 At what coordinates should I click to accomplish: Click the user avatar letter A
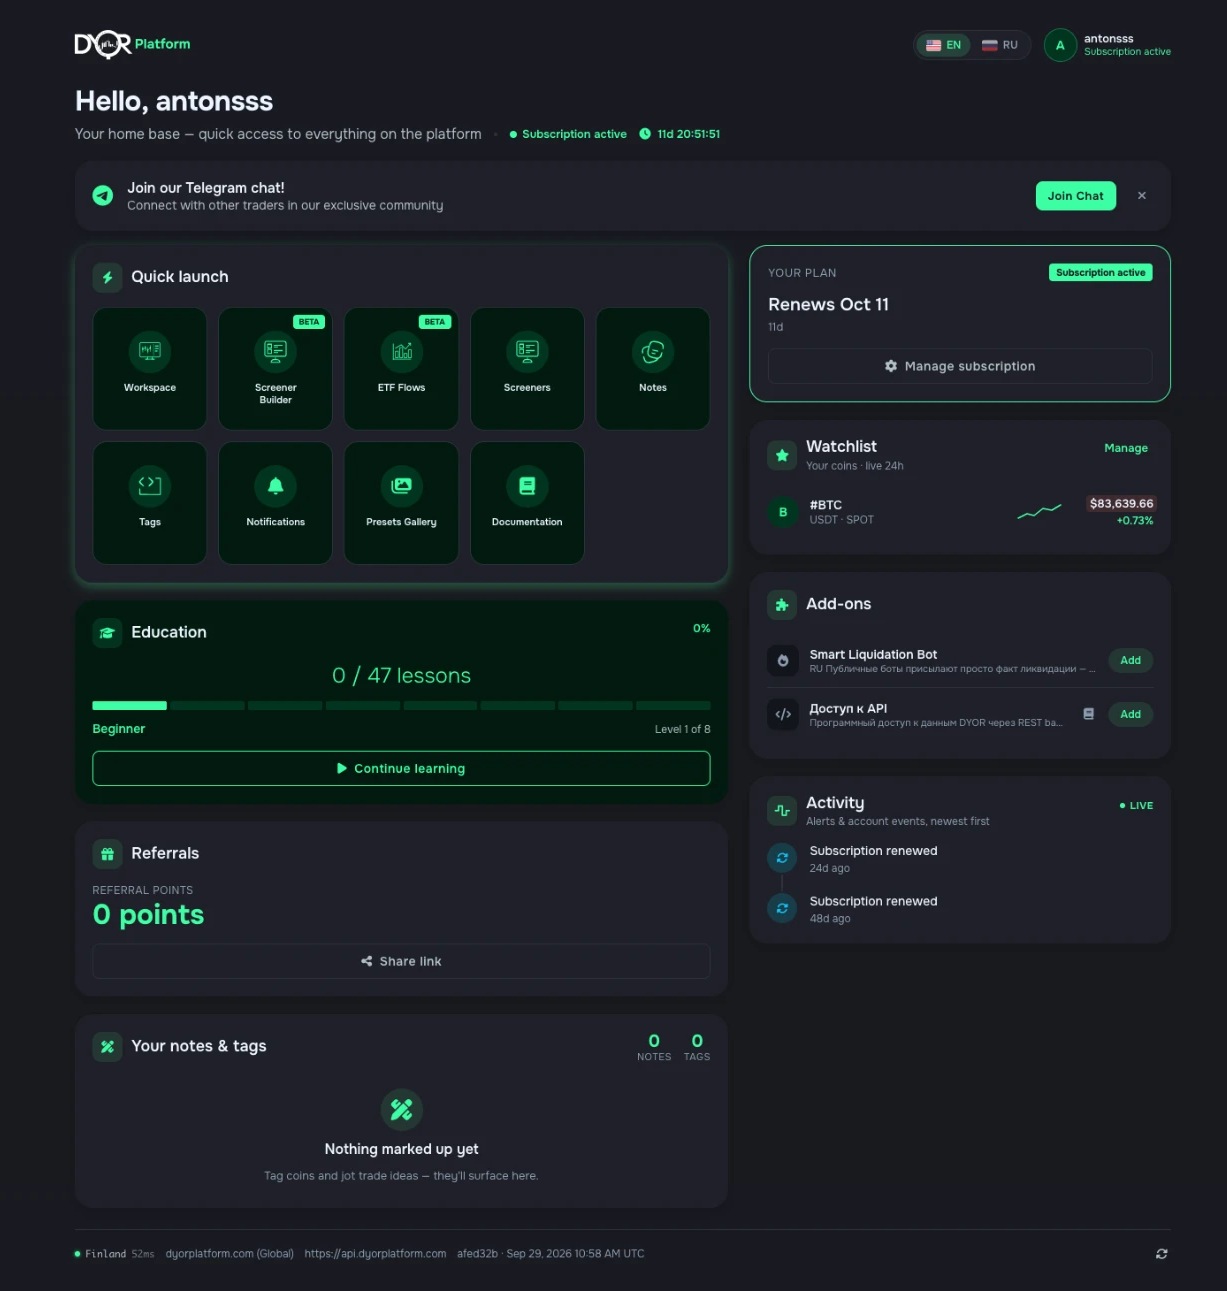coord(1060,45)
